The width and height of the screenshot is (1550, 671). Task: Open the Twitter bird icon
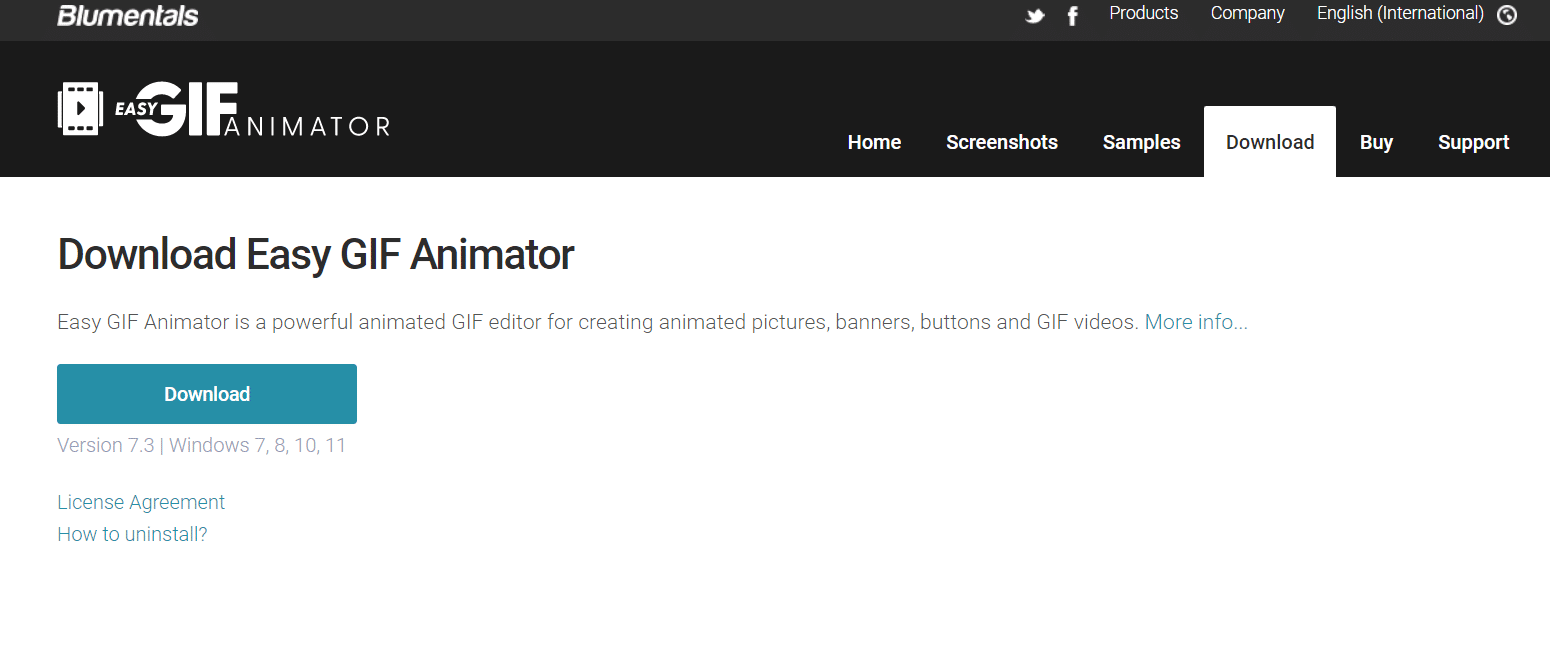coord(1035,16)
